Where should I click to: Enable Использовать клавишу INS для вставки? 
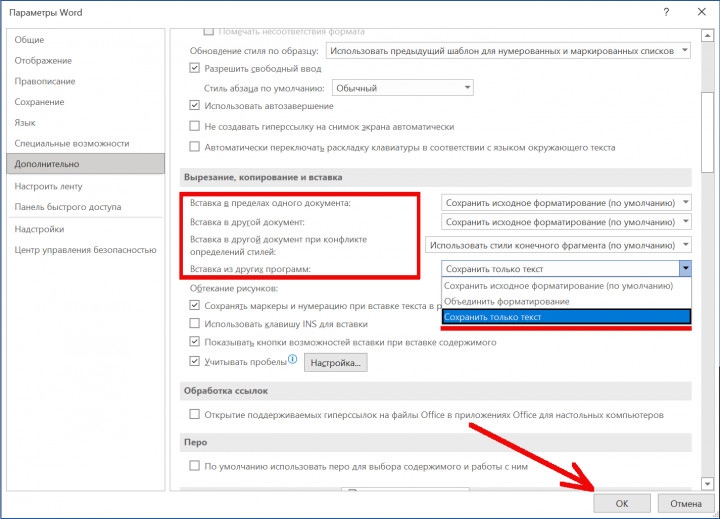pyautogui.click(x=195, y=324)
